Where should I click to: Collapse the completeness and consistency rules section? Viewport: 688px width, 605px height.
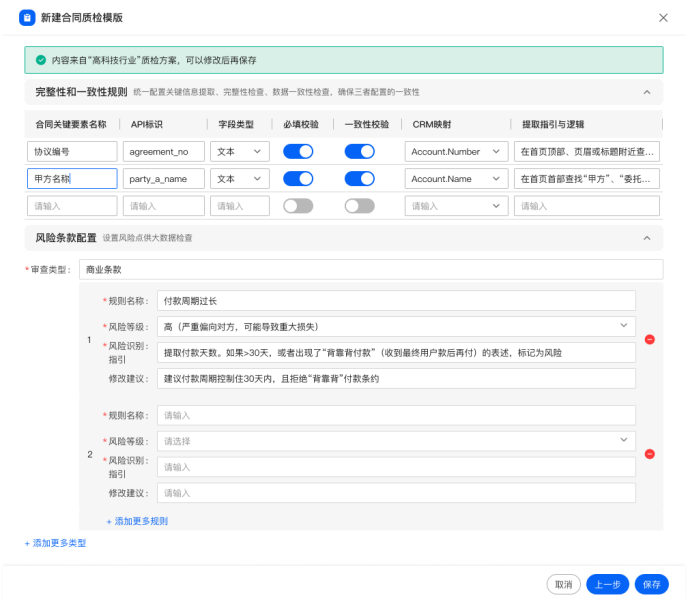point(647,92)
